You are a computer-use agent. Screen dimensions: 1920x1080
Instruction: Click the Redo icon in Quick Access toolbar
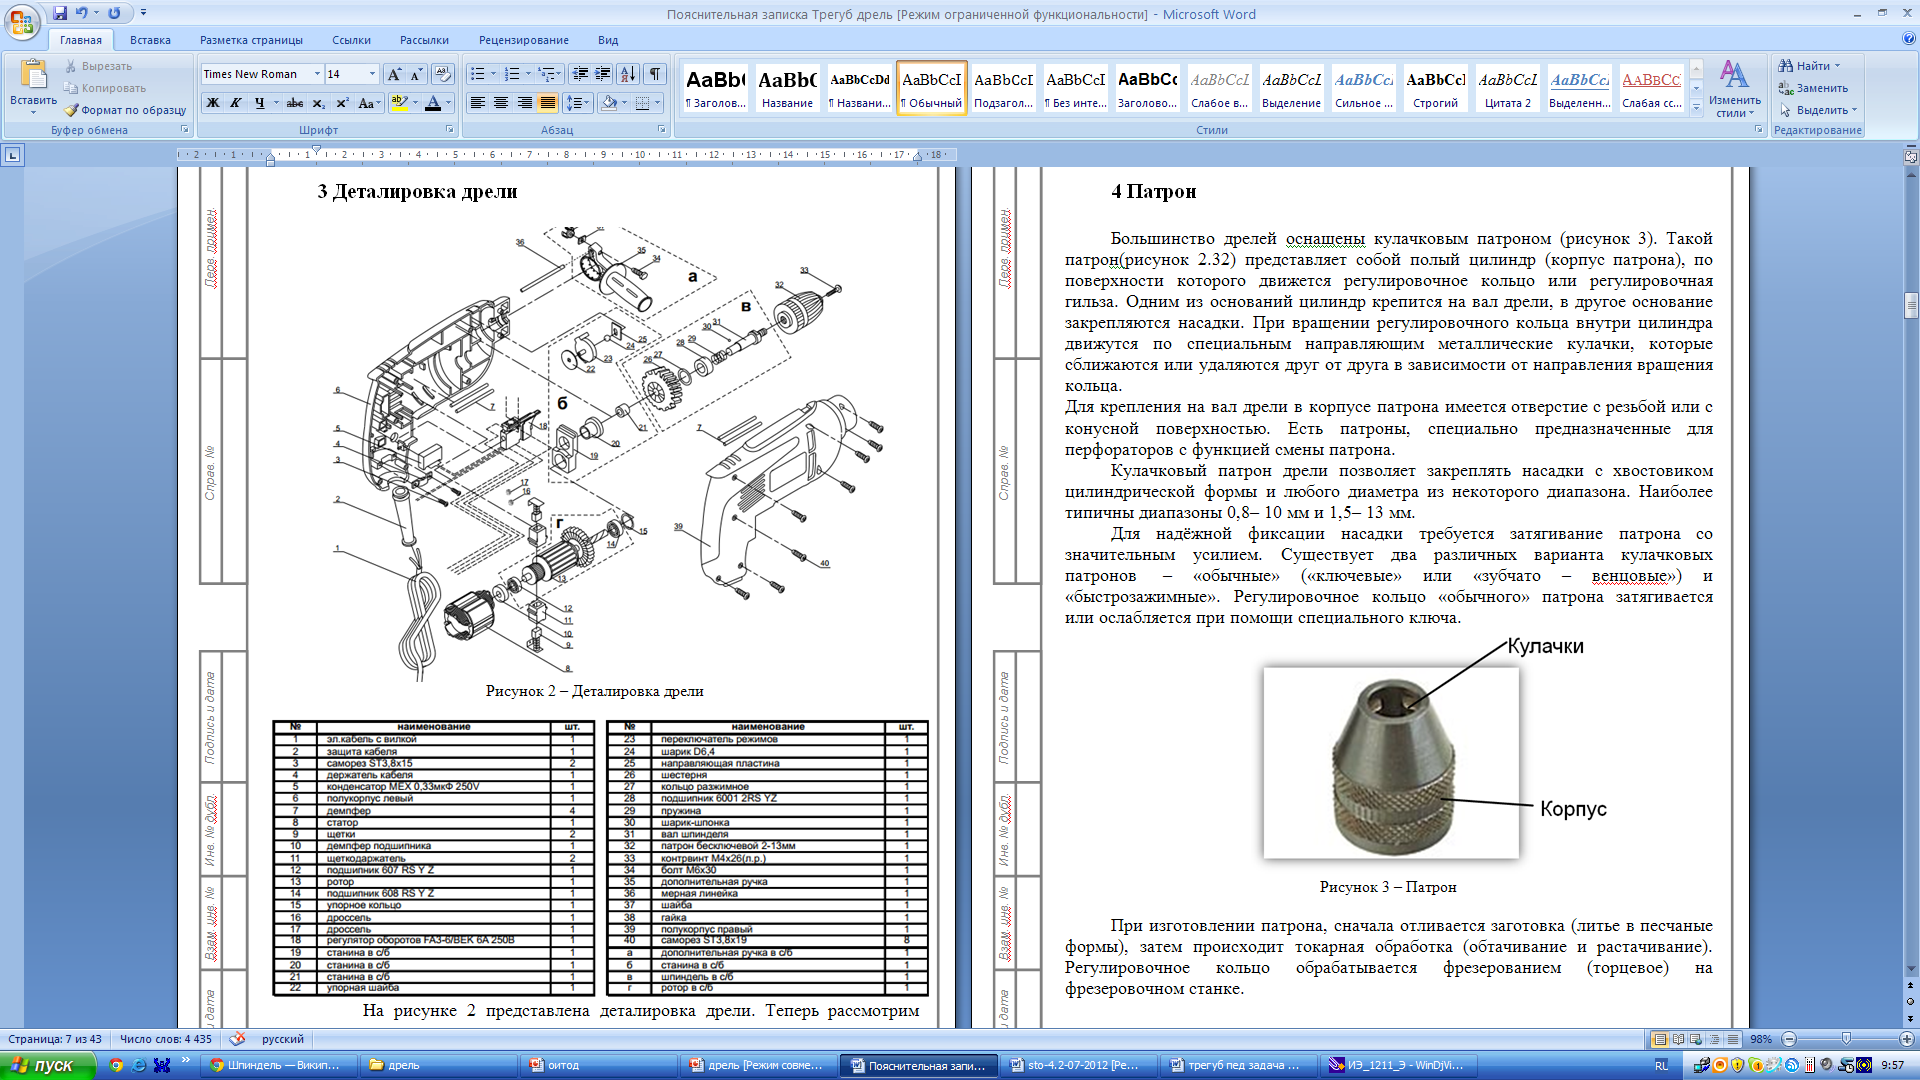click(114, 13)
